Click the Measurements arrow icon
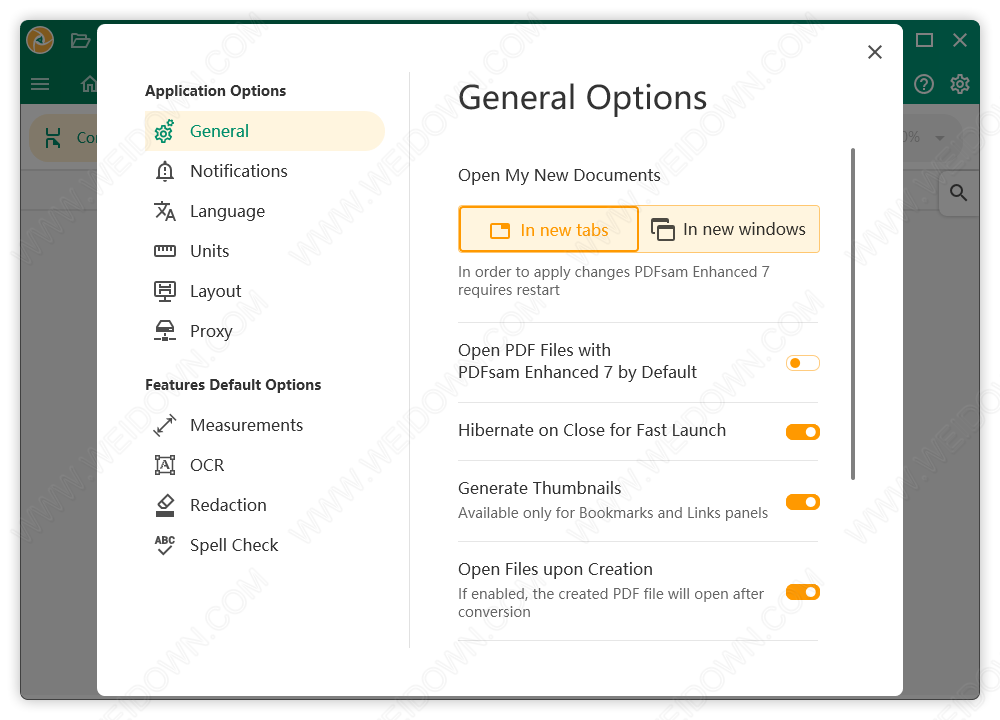 (165, 425)
